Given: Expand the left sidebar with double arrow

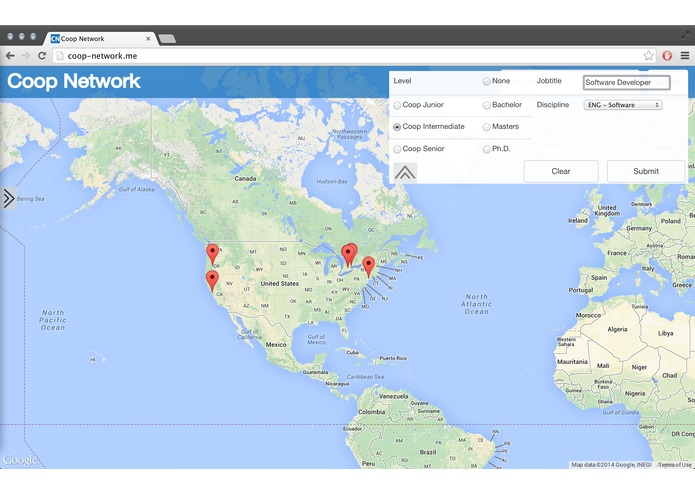Looking at the screenshot, I should point(8,198).
